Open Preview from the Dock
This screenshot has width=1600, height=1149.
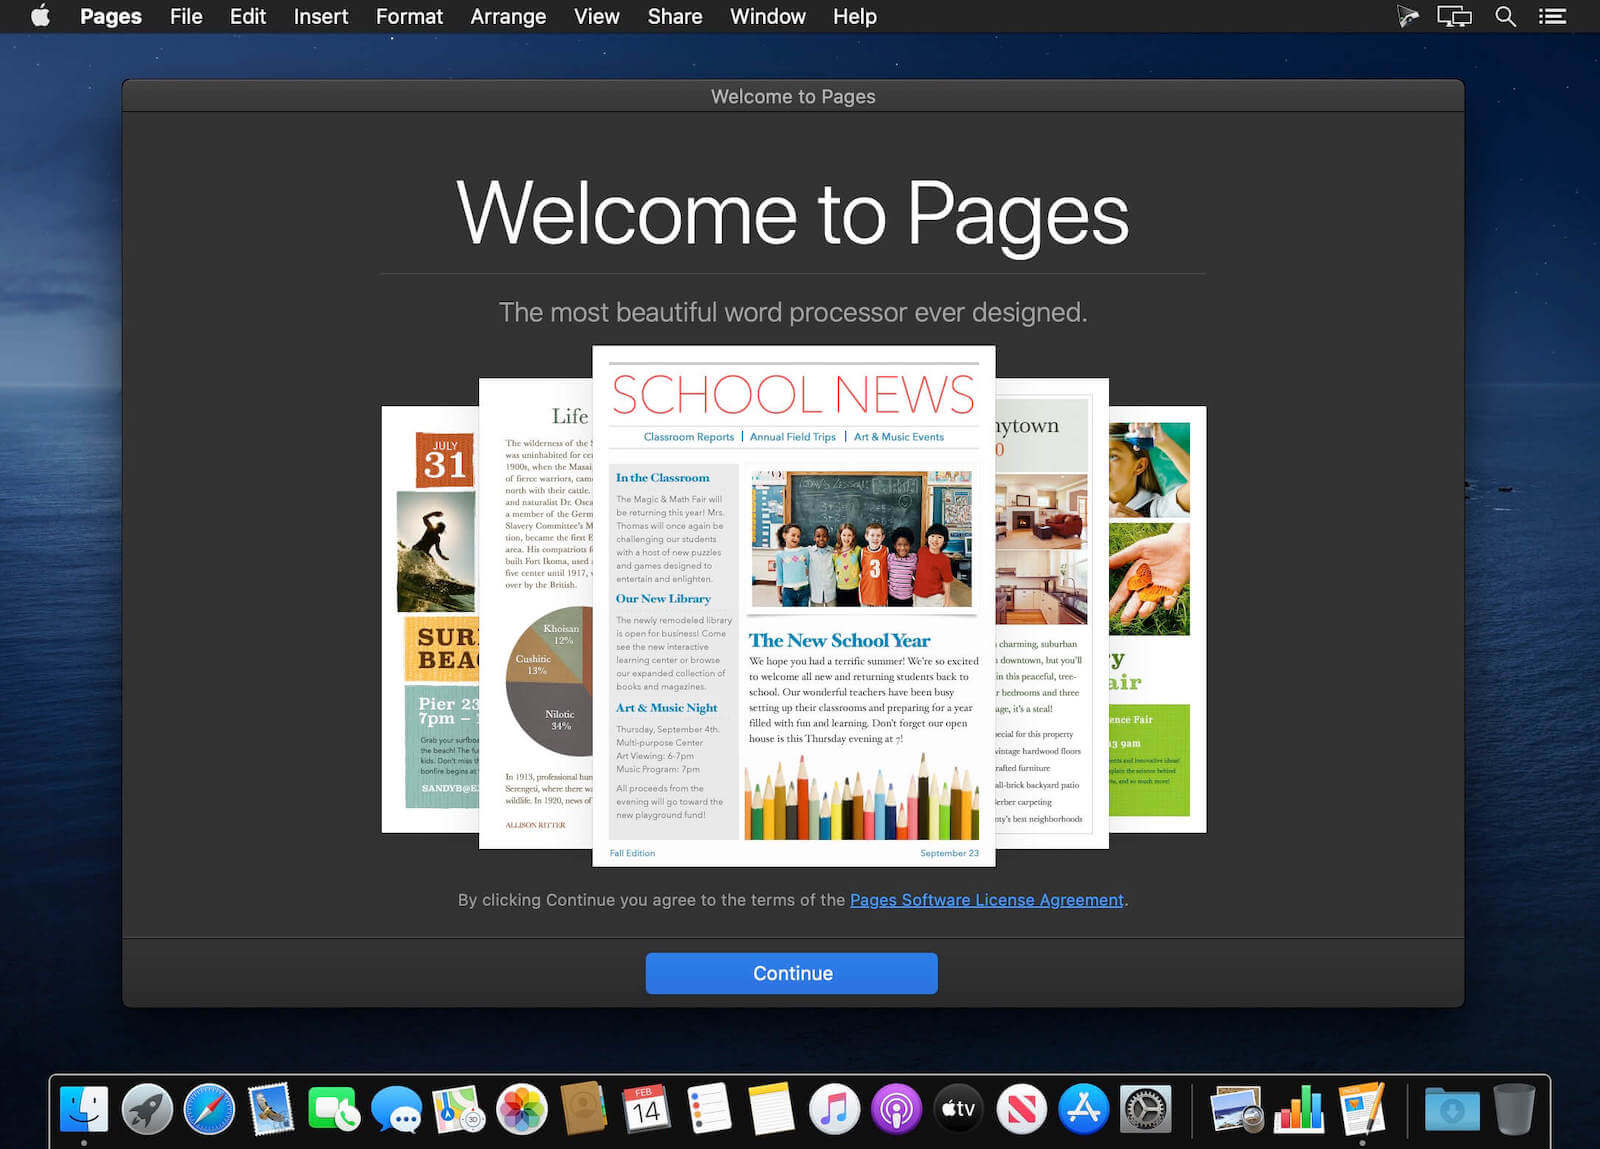(x=1236, y=1109)
